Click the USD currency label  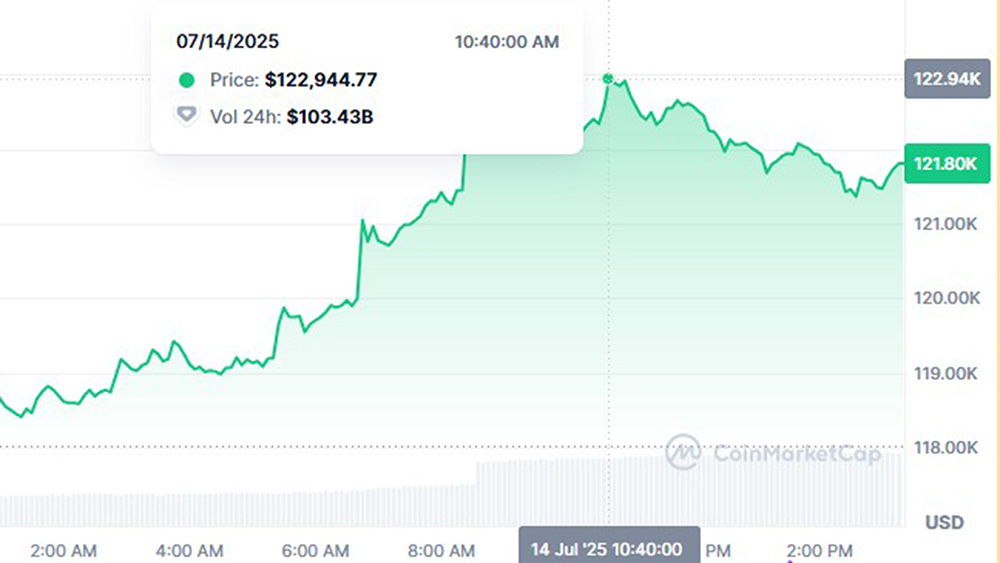(944, 522)
